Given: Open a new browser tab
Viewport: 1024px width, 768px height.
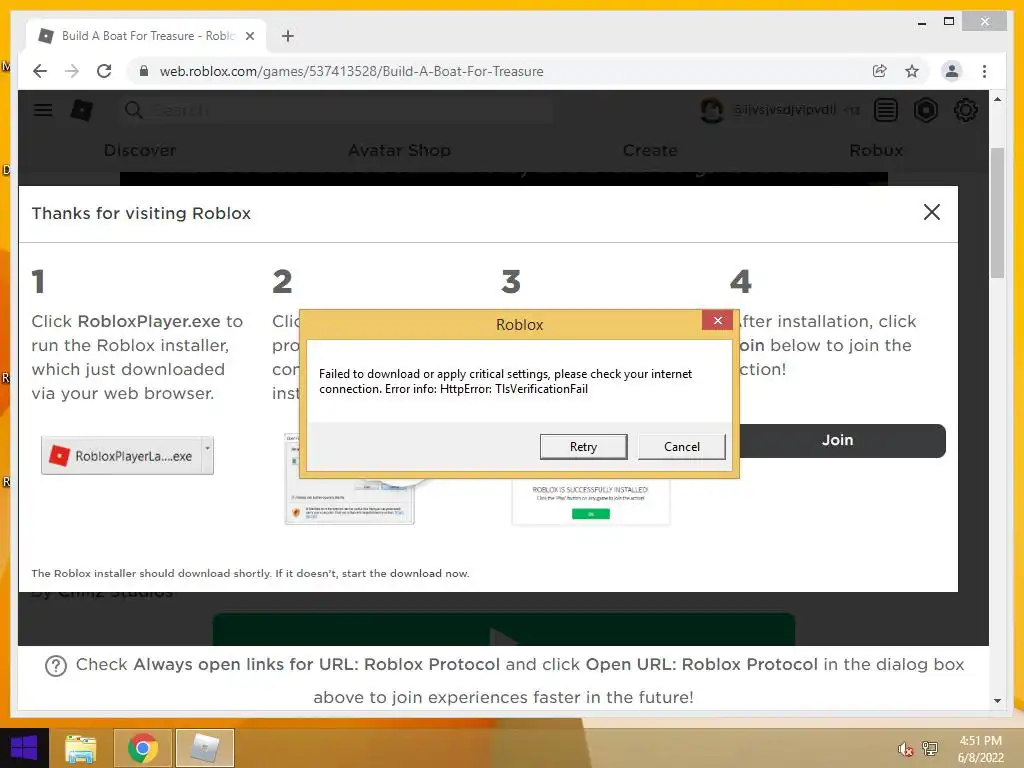Looking at the screenshot, I should click(287, 36).
